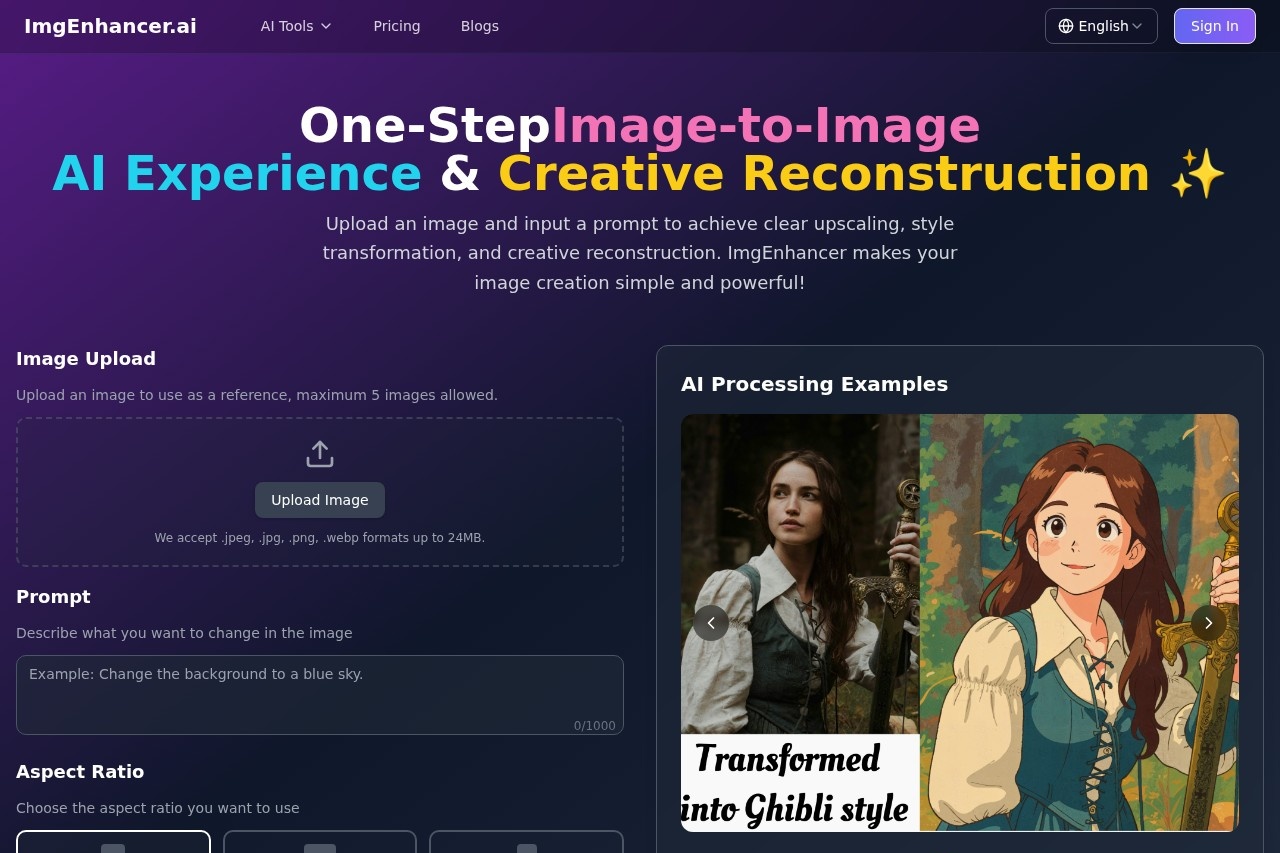Select the aspect ratio icon on the third card
This screenshot has height=853, width=1280.
pos(526,847)
